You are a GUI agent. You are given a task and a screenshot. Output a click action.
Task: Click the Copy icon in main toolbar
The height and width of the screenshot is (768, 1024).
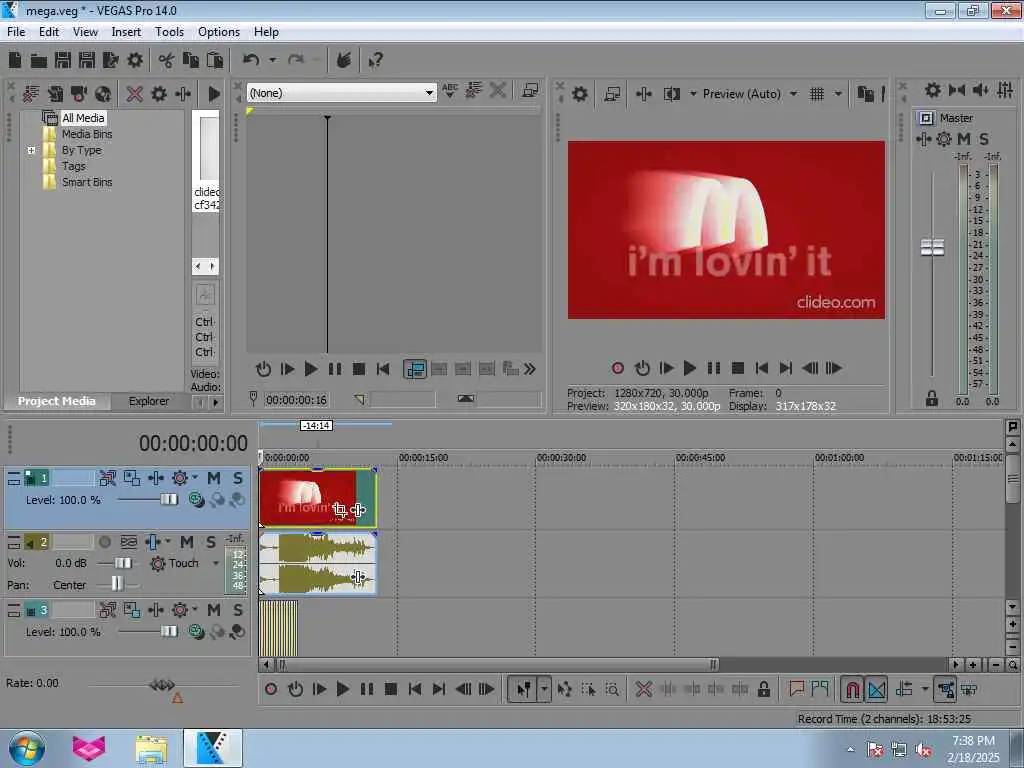(191, 61)
